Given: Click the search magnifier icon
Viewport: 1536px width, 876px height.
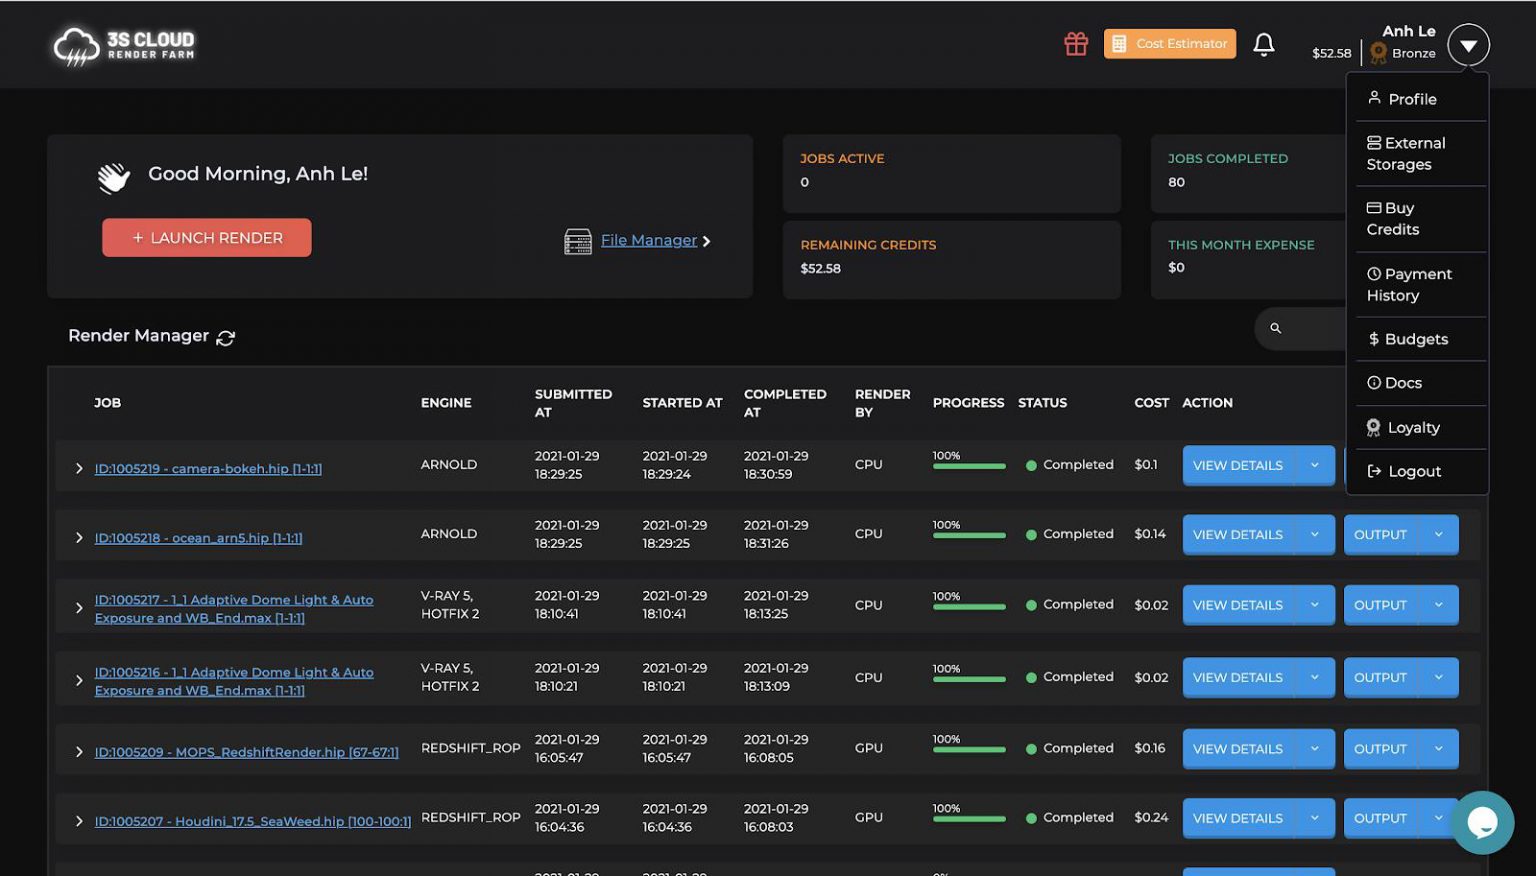Looking at the screenshot, I should click(1275, 328).
